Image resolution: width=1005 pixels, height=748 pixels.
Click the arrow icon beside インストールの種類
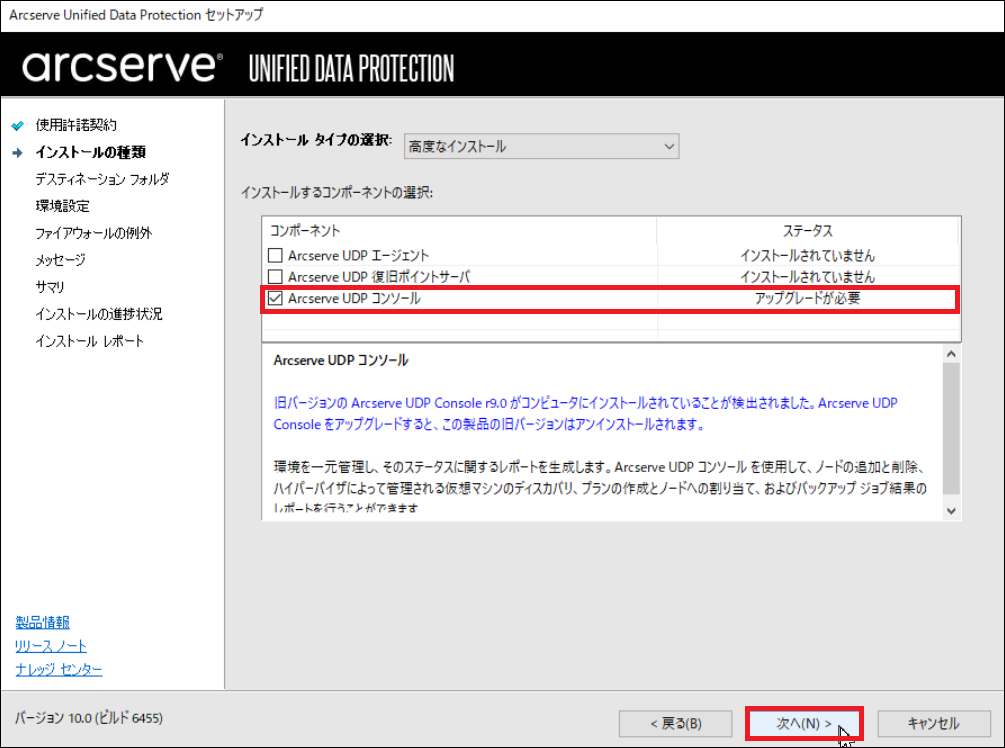[18, 153]
